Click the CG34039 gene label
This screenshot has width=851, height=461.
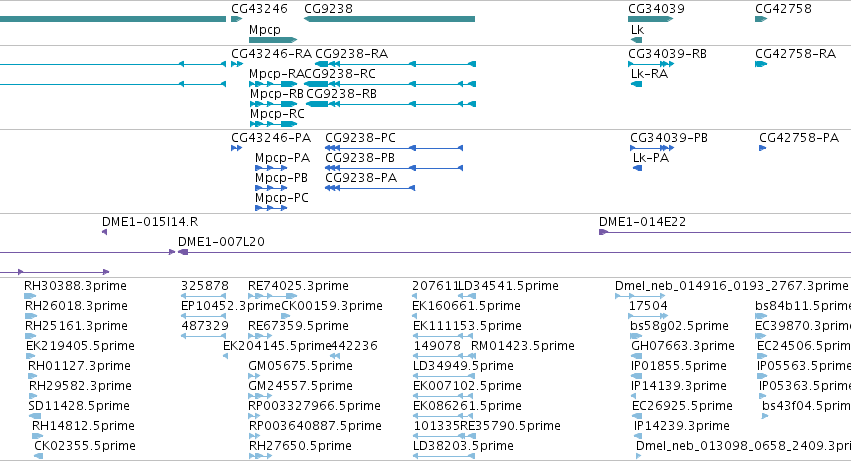pyautogui.click(x=656, y=9)
